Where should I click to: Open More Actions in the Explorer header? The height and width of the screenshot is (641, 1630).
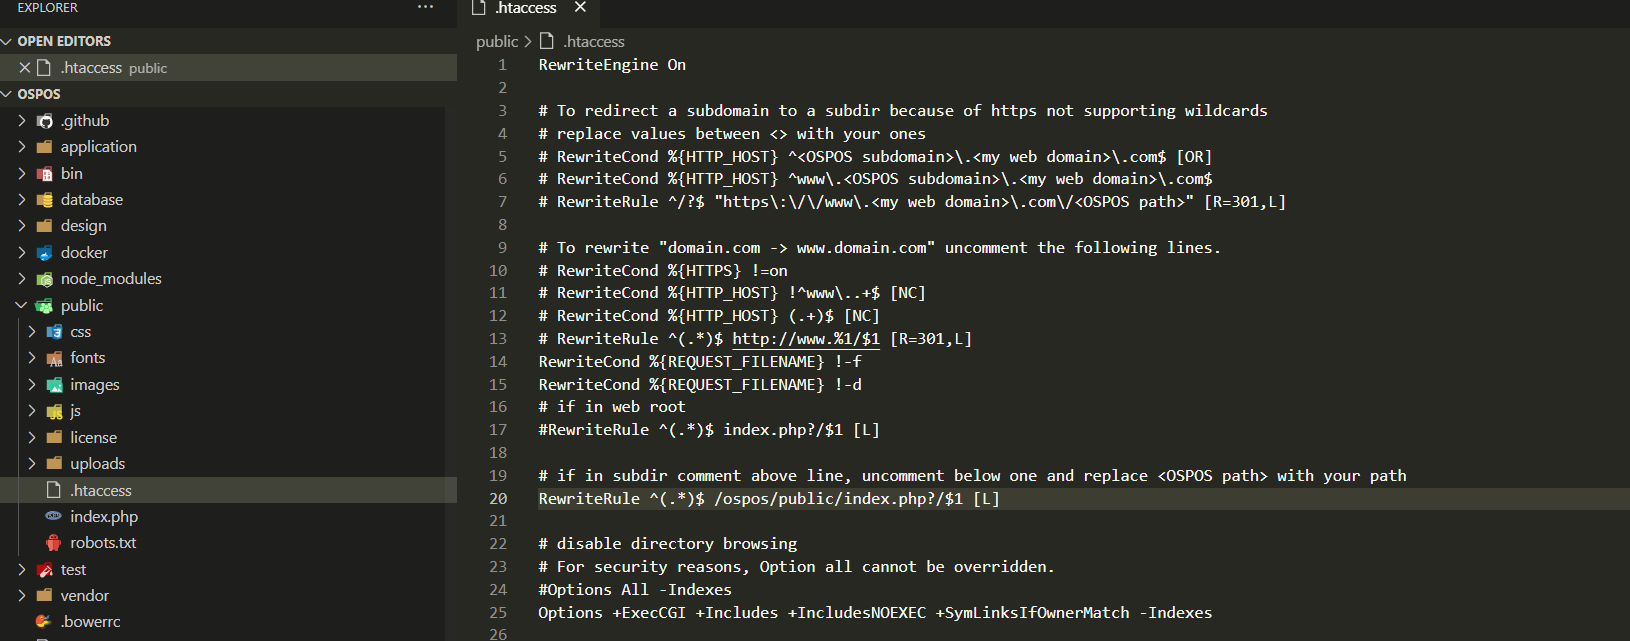(425, 7)
